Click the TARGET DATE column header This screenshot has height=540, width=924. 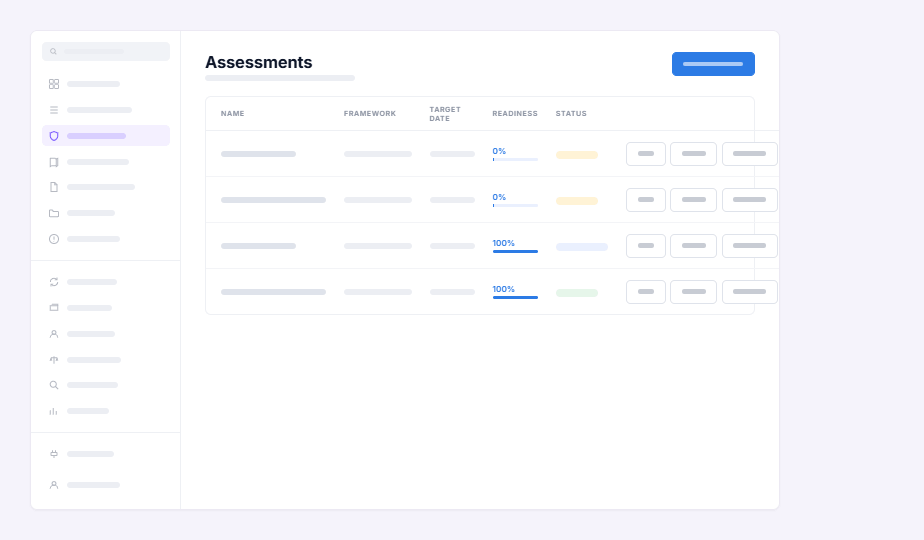coord(445,114)
